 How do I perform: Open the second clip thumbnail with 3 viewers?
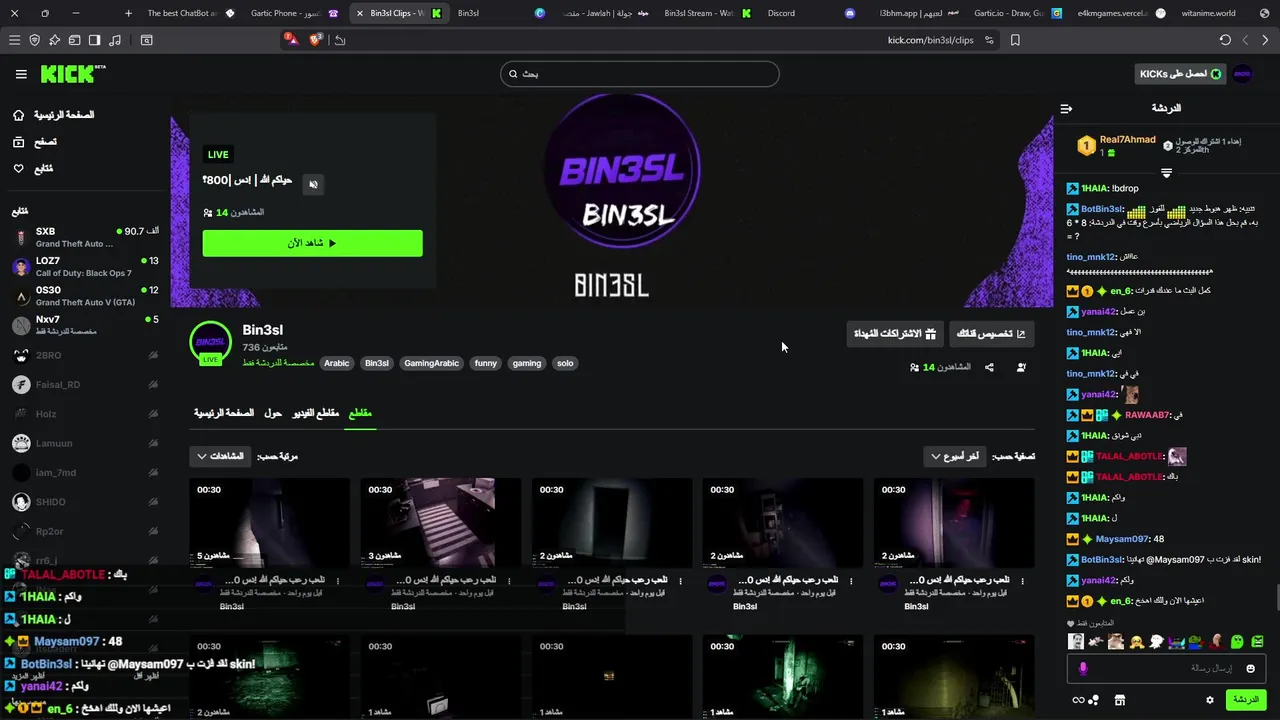(x=441, y=523)
